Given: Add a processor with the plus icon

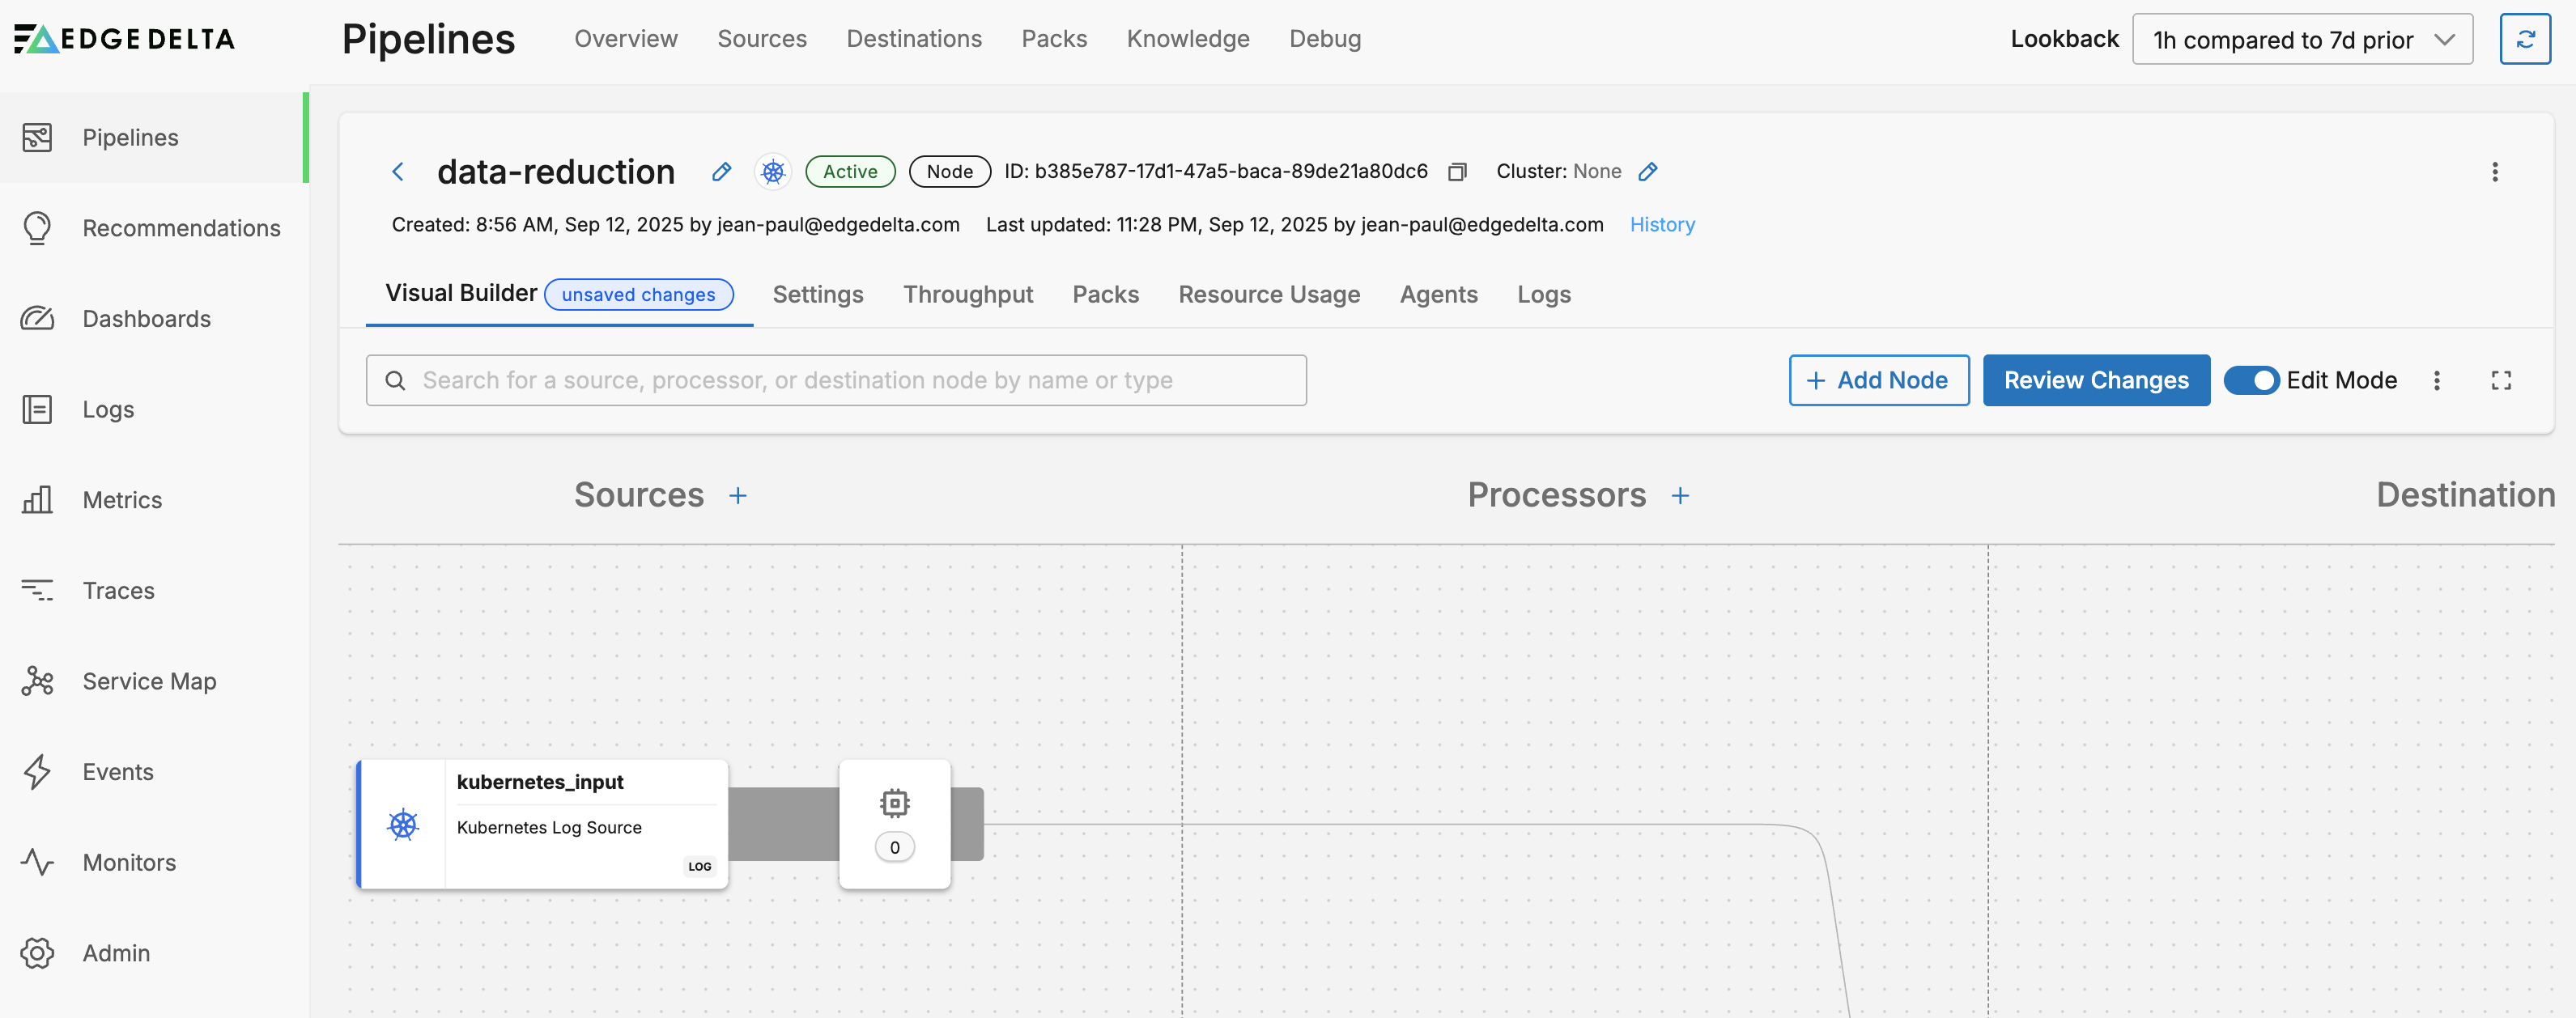Looking at the screenshot, I should (1680, 495).
